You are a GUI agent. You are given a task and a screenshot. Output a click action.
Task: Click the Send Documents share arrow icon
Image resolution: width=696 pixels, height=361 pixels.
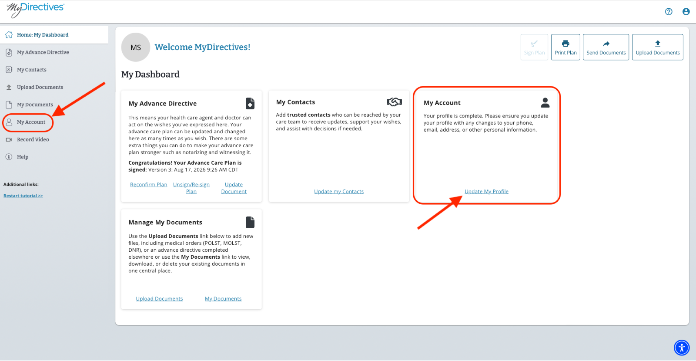(x=606, y=44)
